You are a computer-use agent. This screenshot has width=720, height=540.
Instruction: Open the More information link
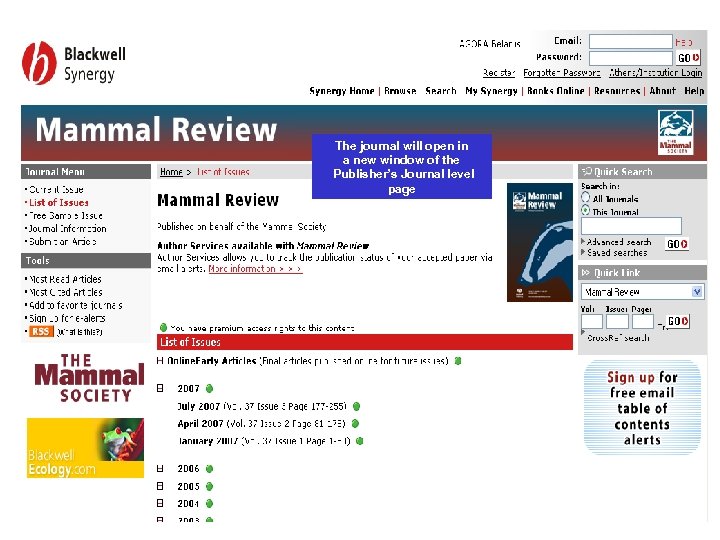255,269
